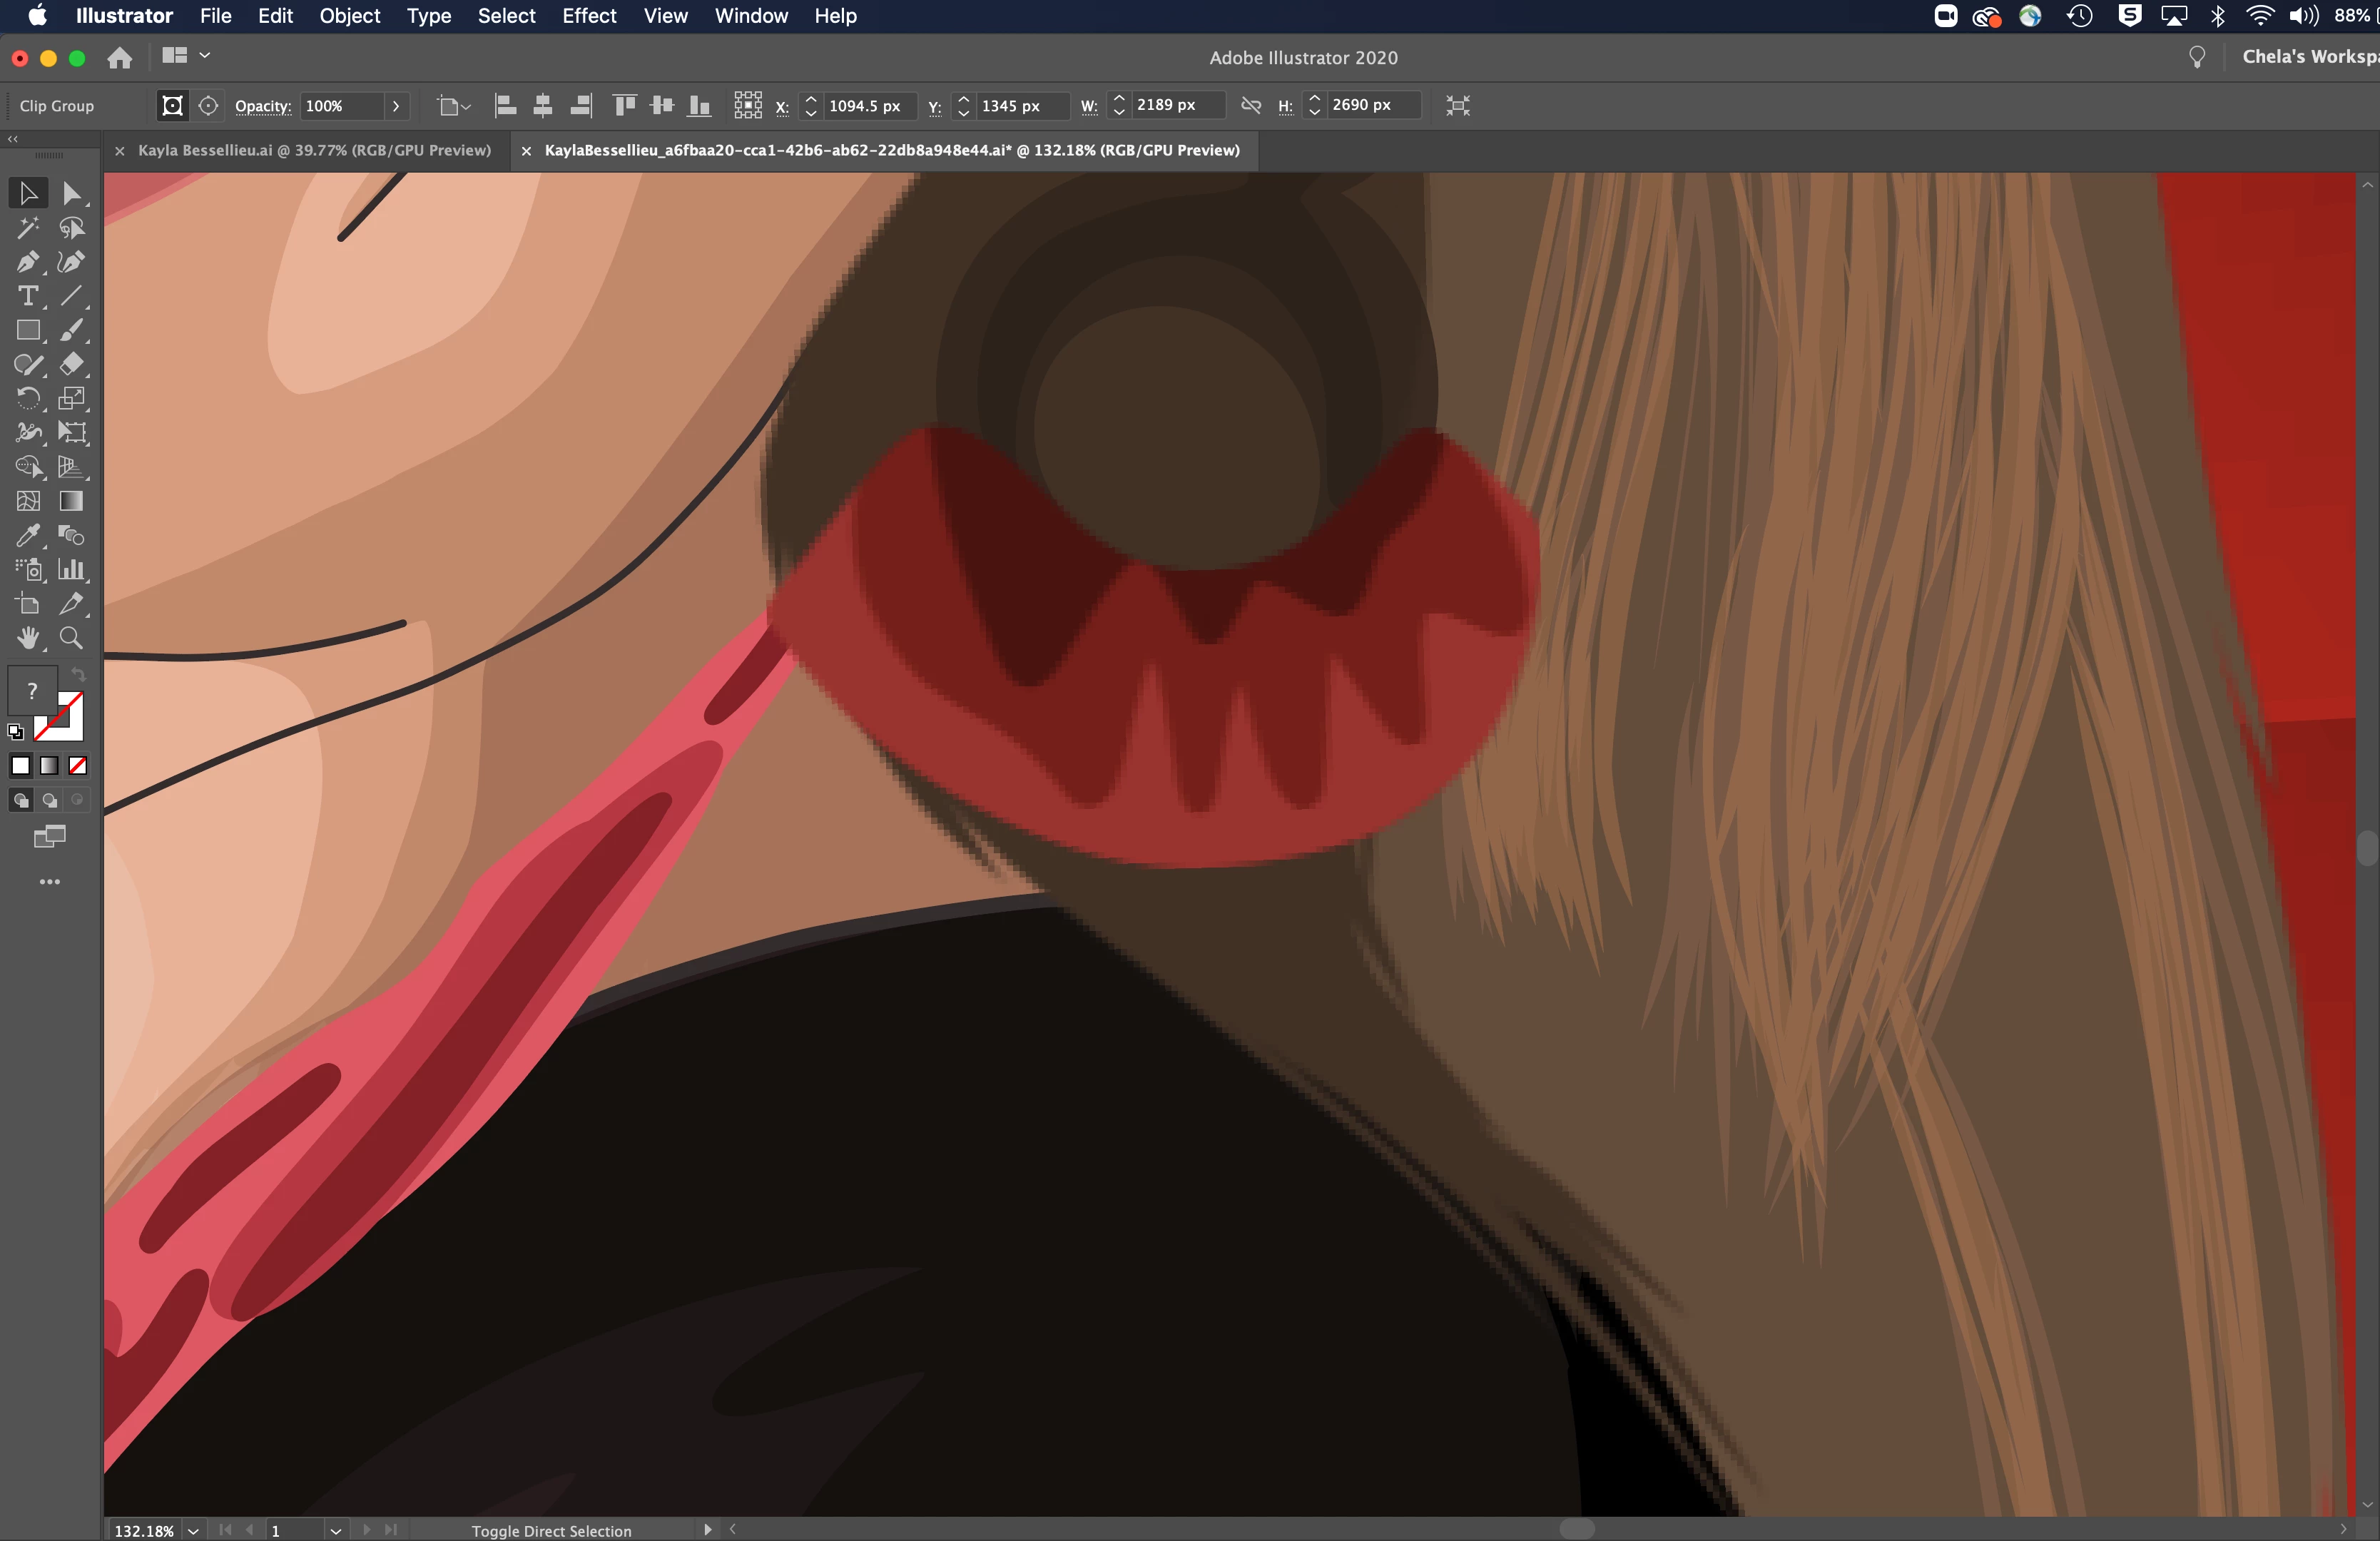Activate the Zoom tool

tap(71, 638)
